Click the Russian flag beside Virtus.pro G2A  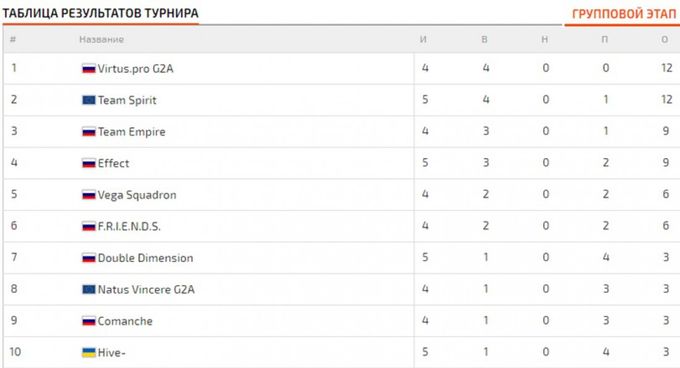click(88, 68)
